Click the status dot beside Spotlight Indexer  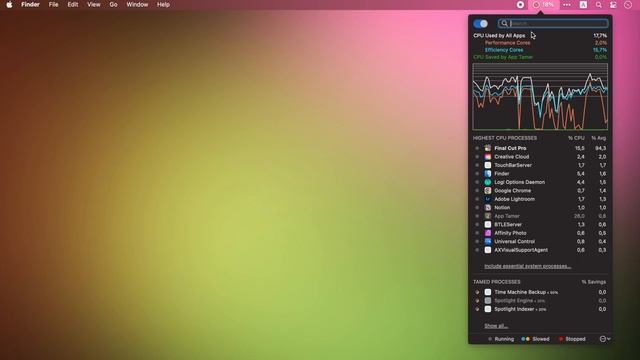pos(477,309)
